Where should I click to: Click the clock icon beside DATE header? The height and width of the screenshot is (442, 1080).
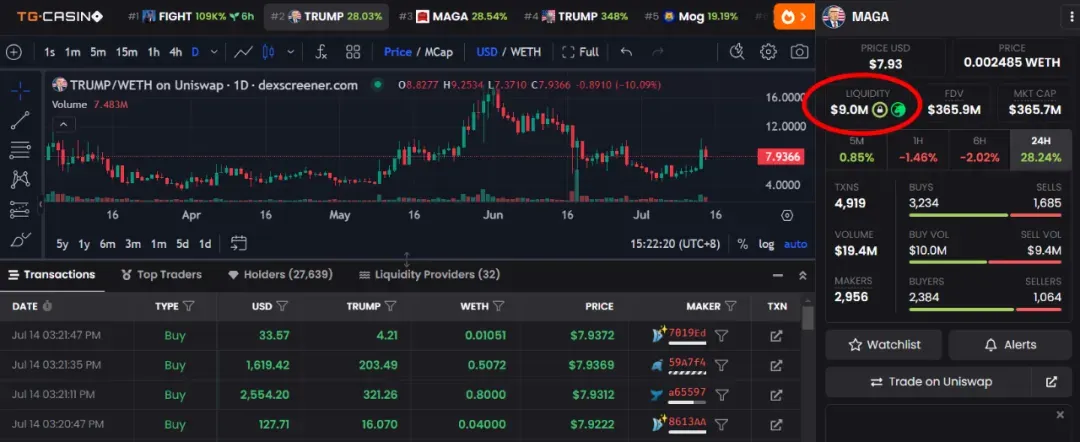[47, 306]
